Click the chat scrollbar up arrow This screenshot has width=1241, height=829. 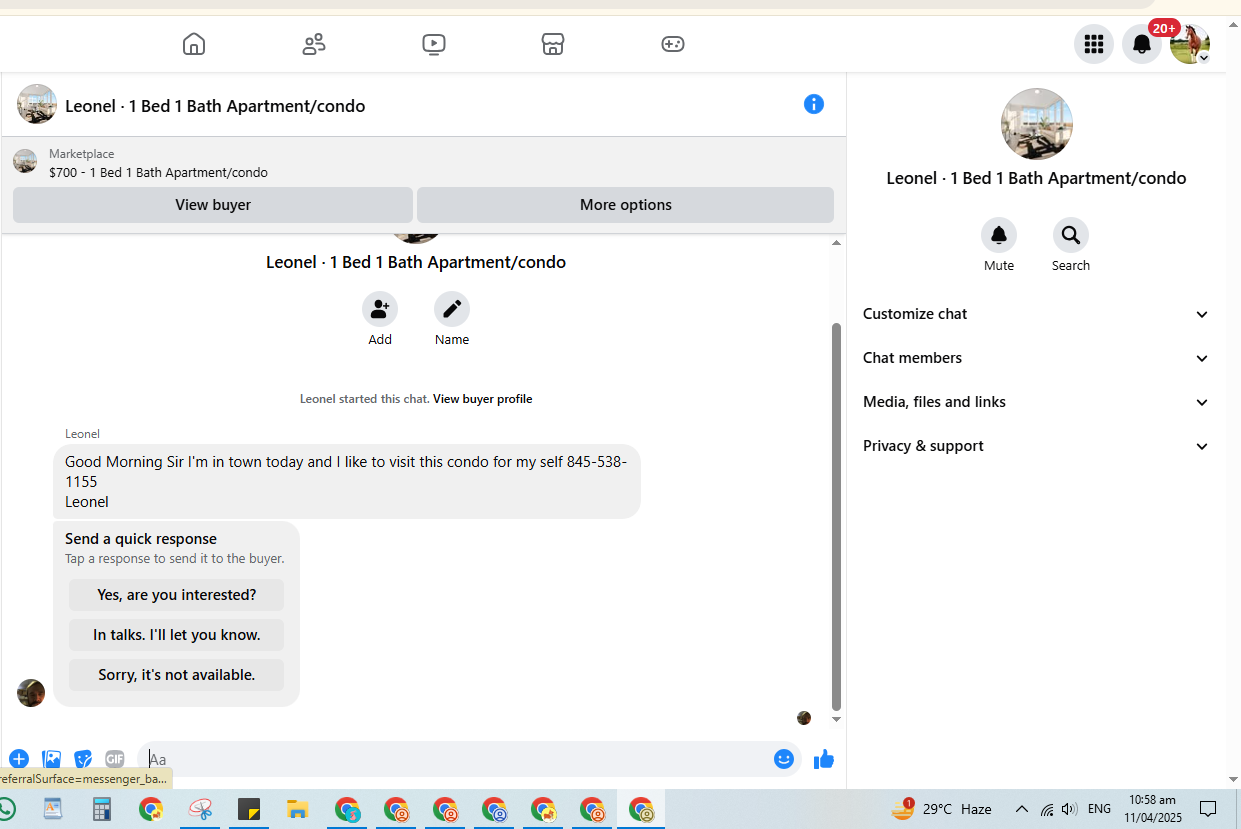[x=837, y=242]
